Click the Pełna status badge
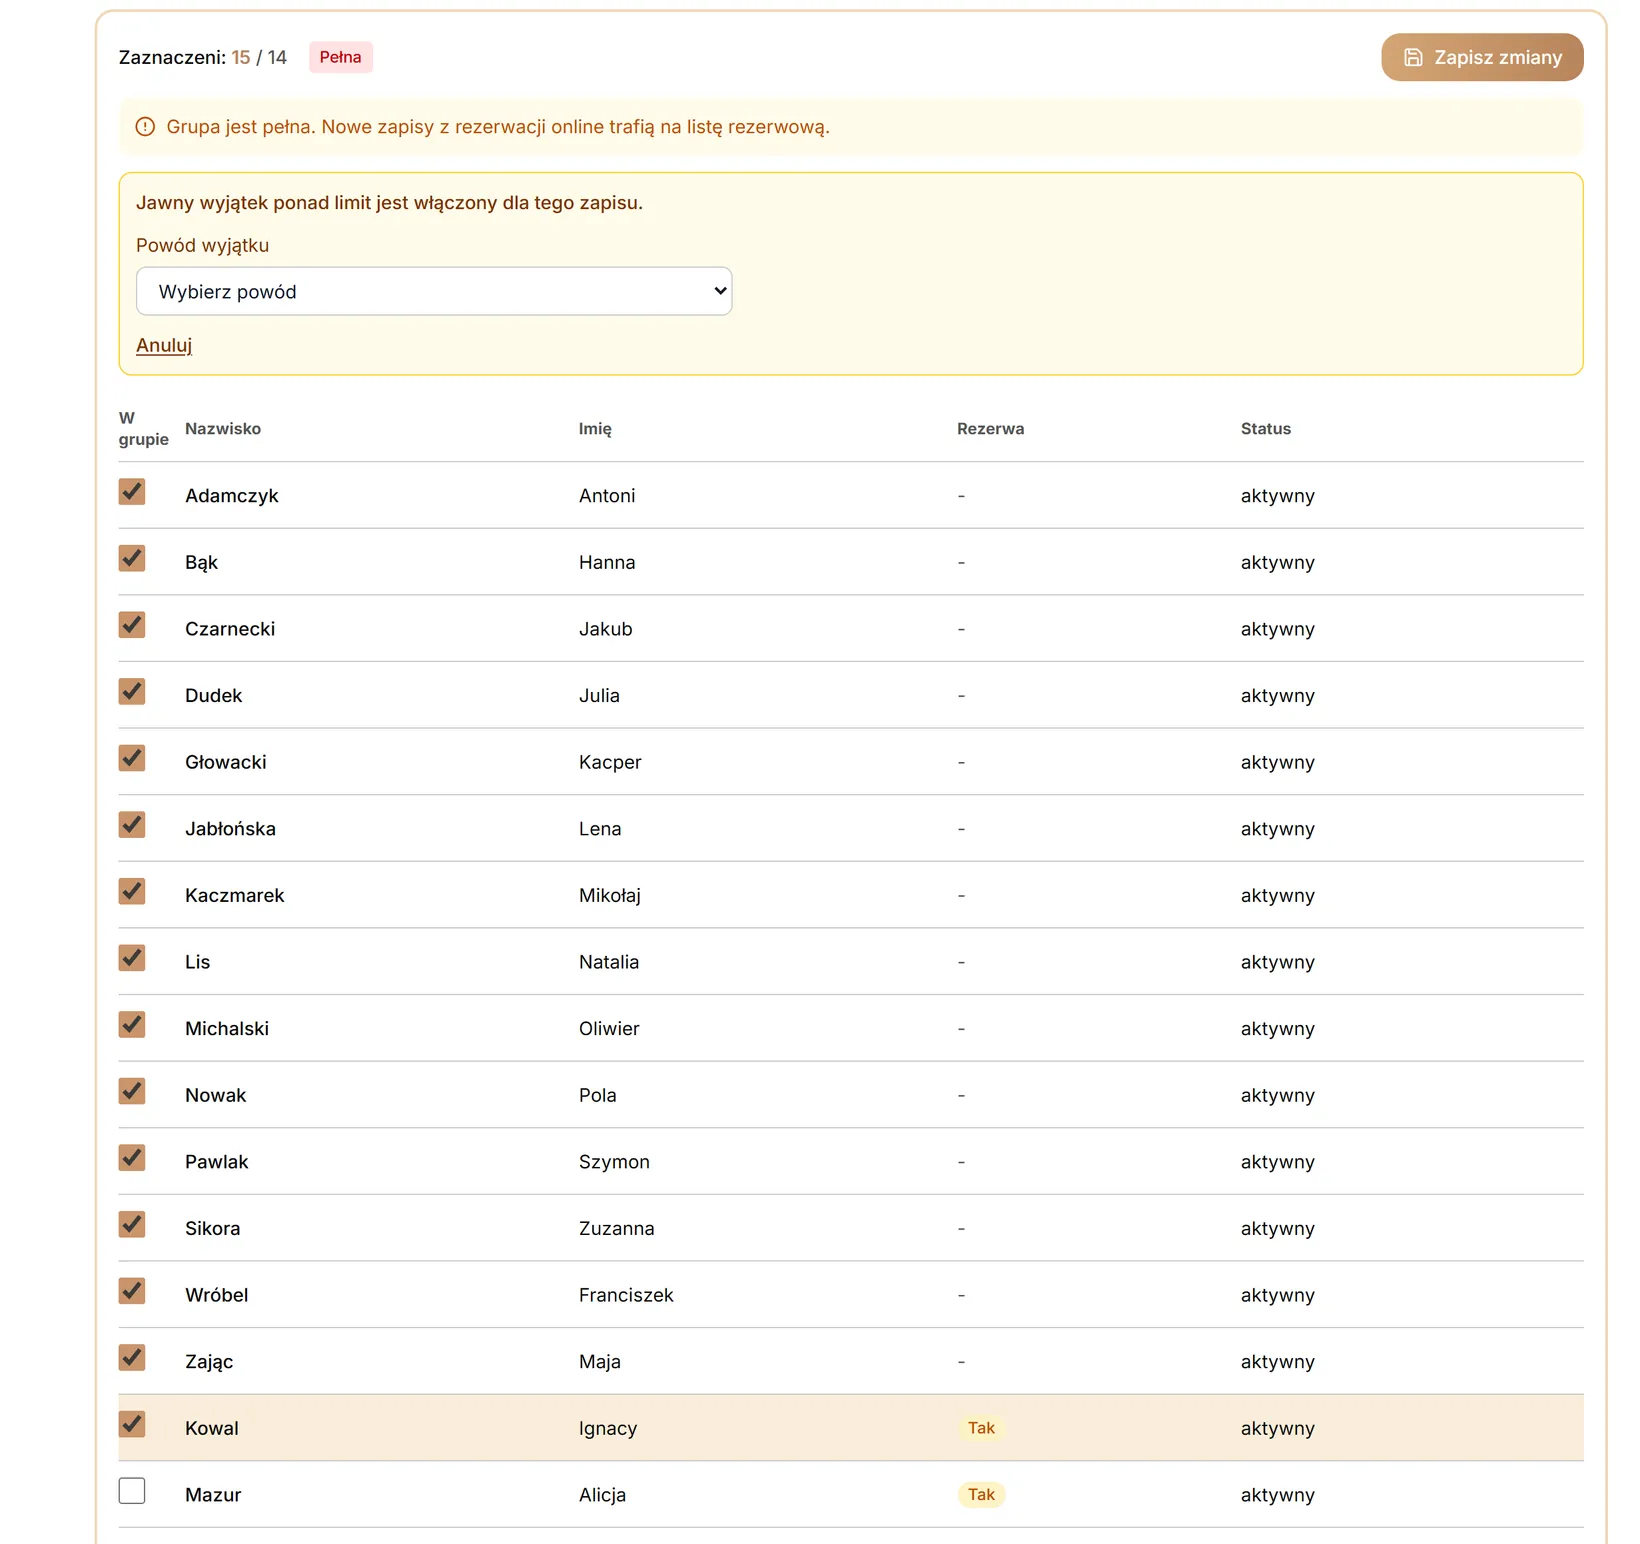 click(x=340, y=57)
